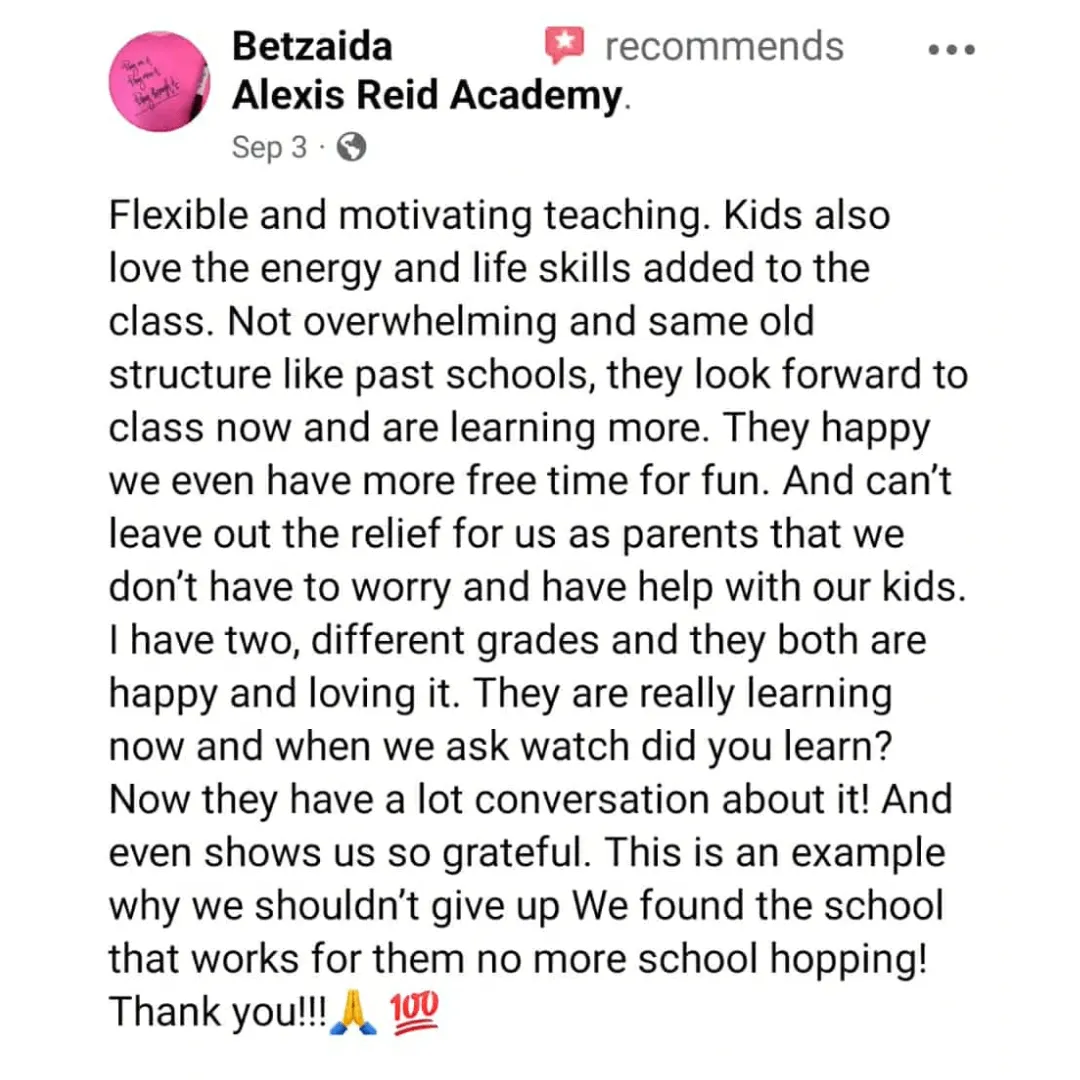Image resolution: width=1080 pixels, height=1080 pixels.
Task: Open the Betzaida profile name link
Action: (x=312, y=47)
